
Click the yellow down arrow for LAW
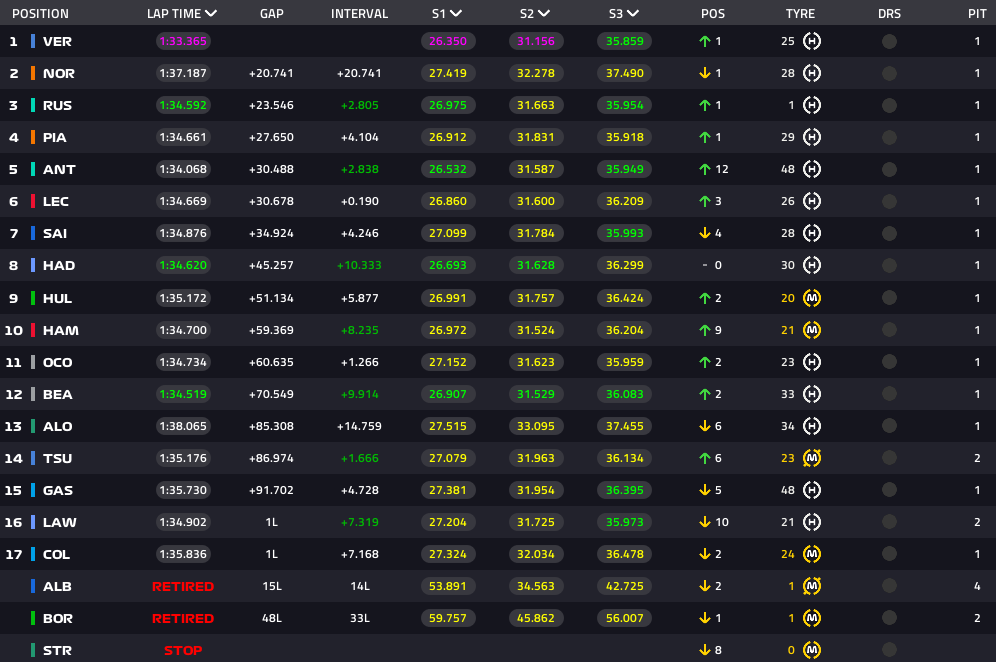pos(705,522)
